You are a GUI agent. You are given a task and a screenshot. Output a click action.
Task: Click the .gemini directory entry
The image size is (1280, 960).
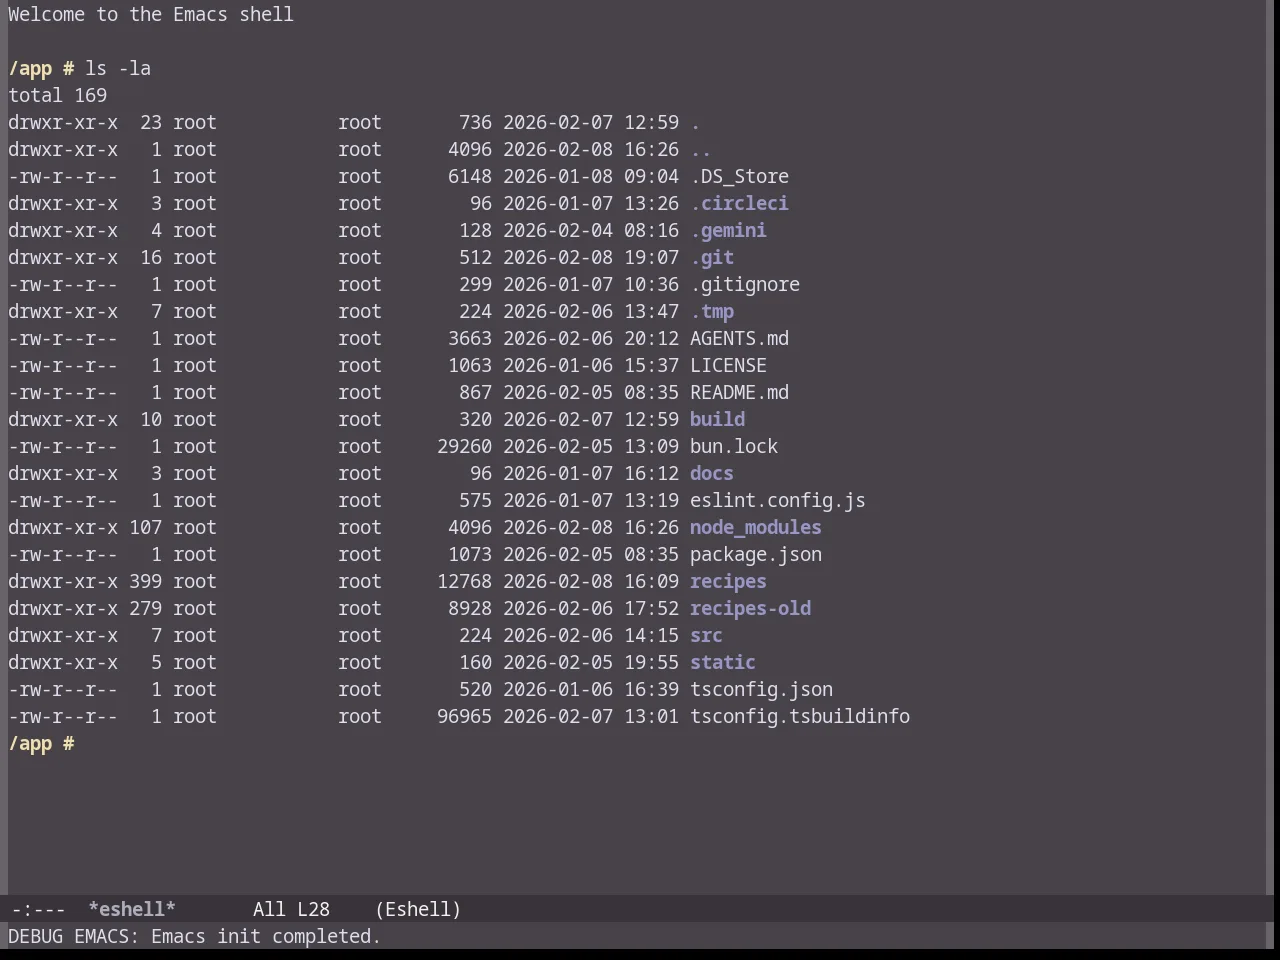tap(728, 230)
